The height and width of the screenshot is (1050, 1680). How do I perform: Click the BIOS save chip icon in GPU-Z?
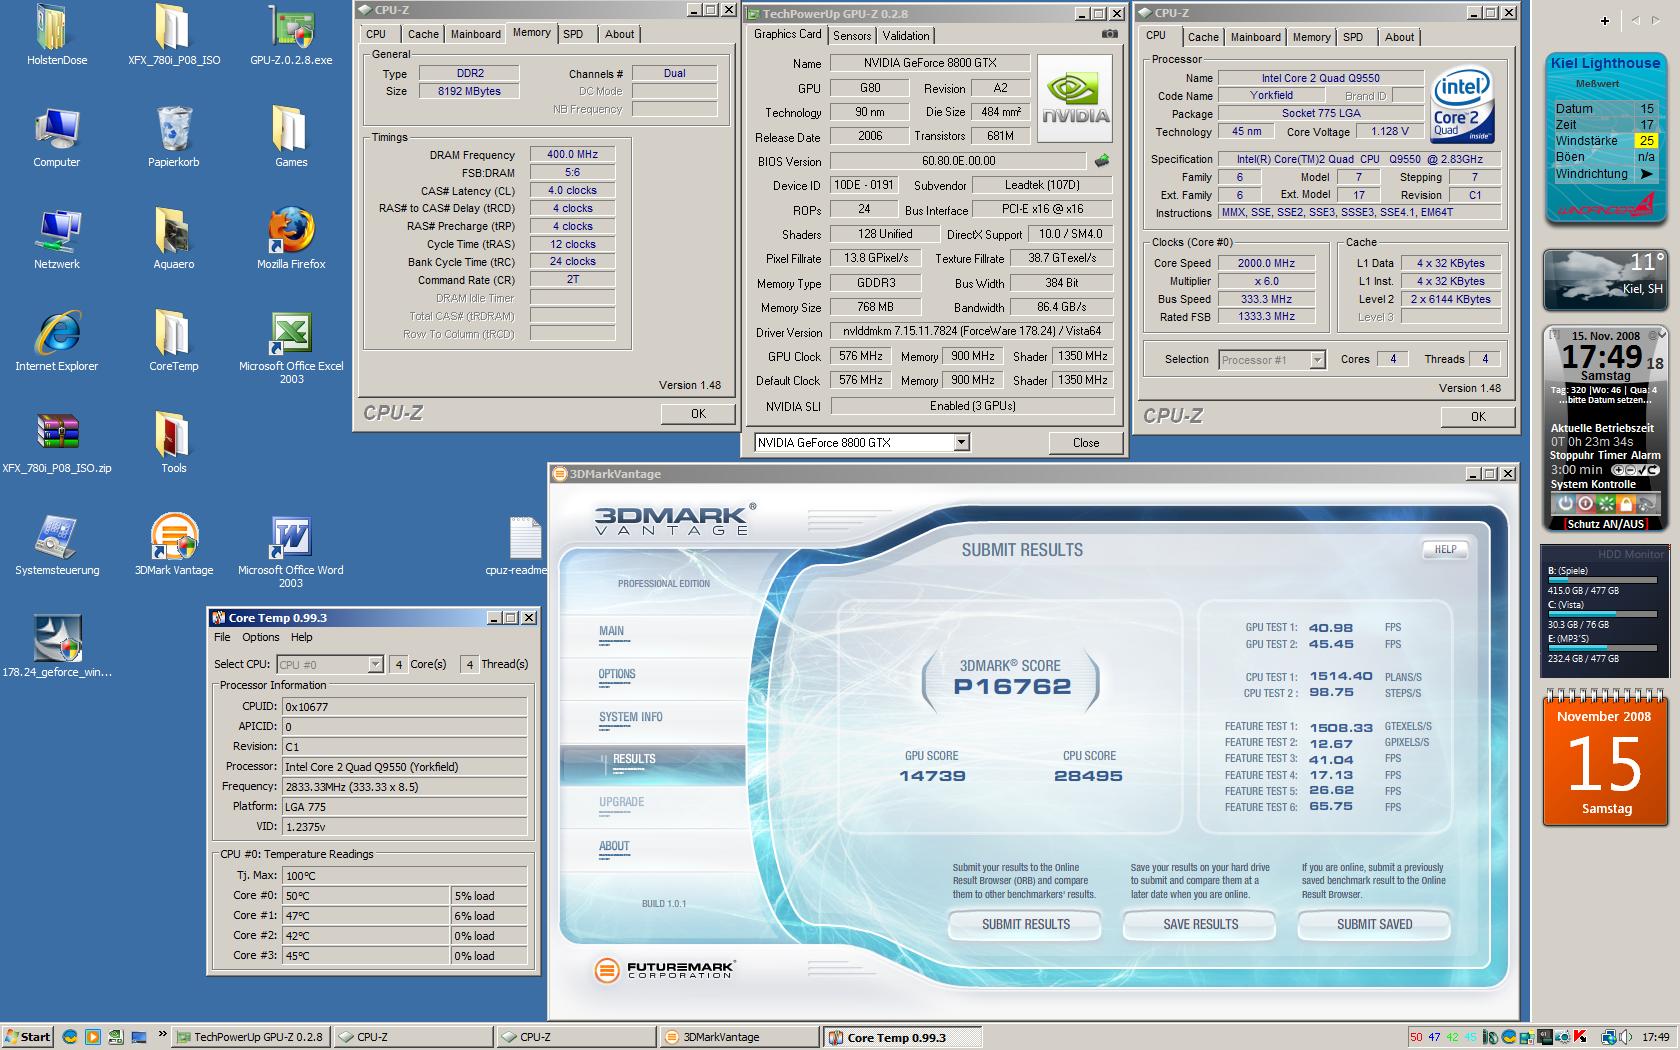[1102, 160]
